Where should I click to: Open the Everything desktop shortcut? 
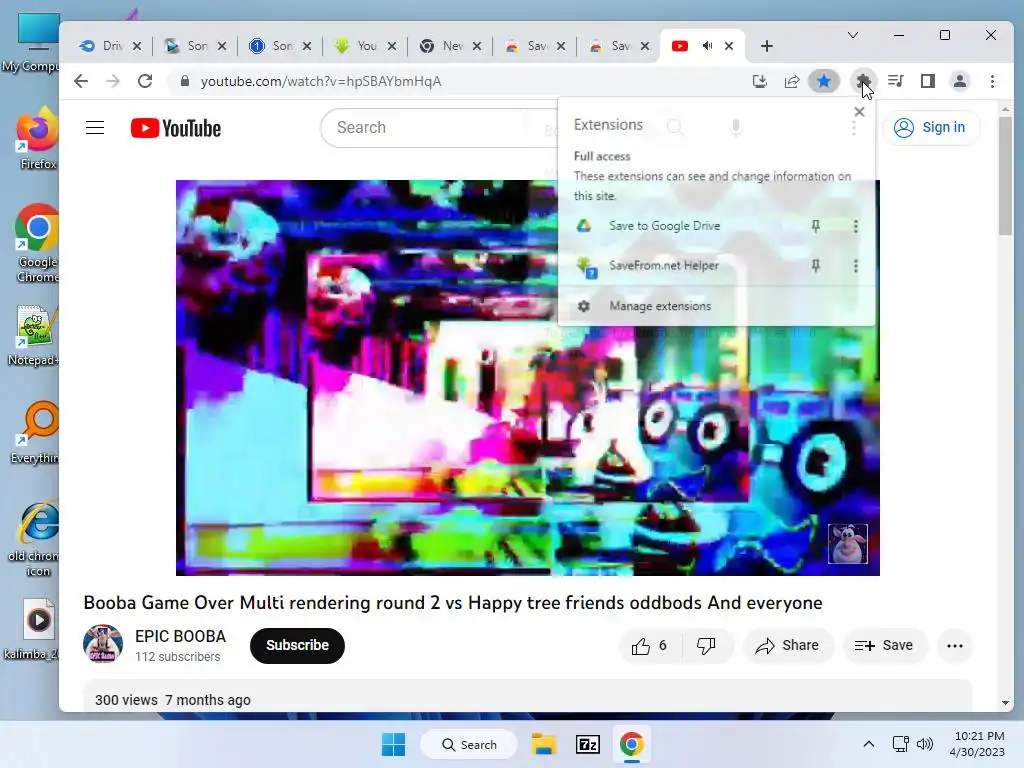coord(37,432)
